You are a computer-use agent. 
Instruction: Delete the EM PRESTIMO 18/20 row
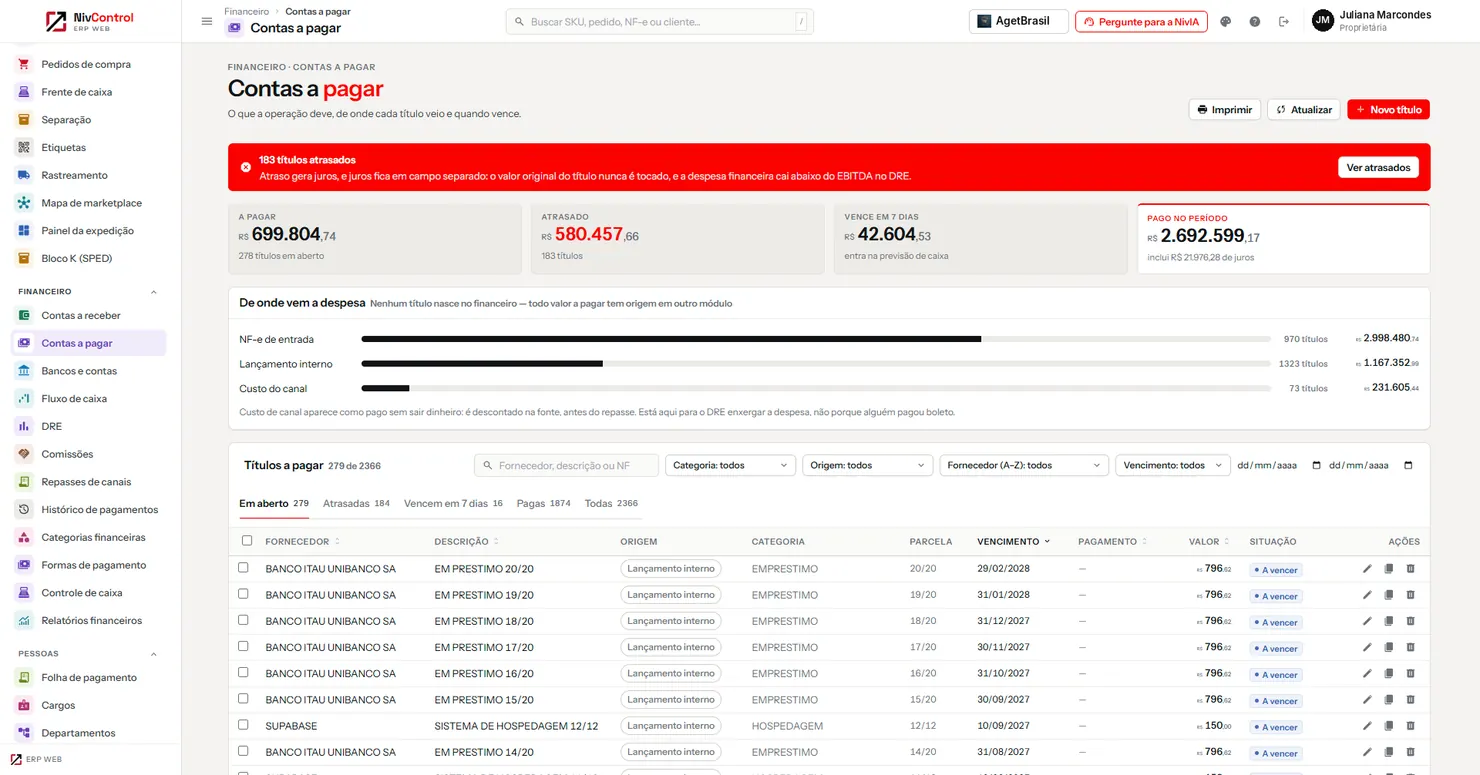tap(1411, 621)
